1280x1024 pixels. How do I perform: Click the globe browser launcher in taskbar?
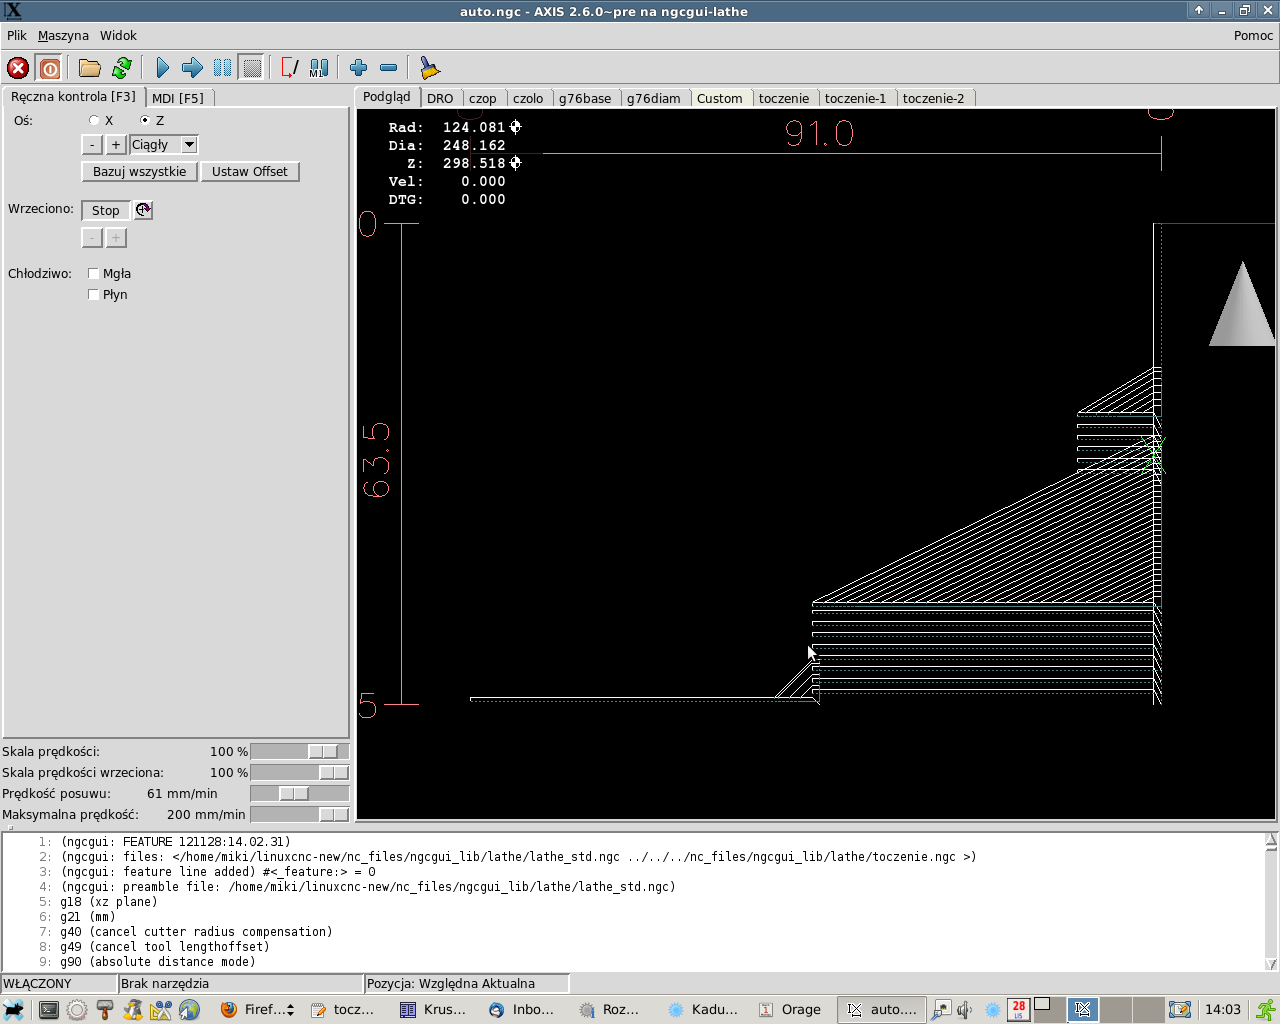[x=189, y=1010]
